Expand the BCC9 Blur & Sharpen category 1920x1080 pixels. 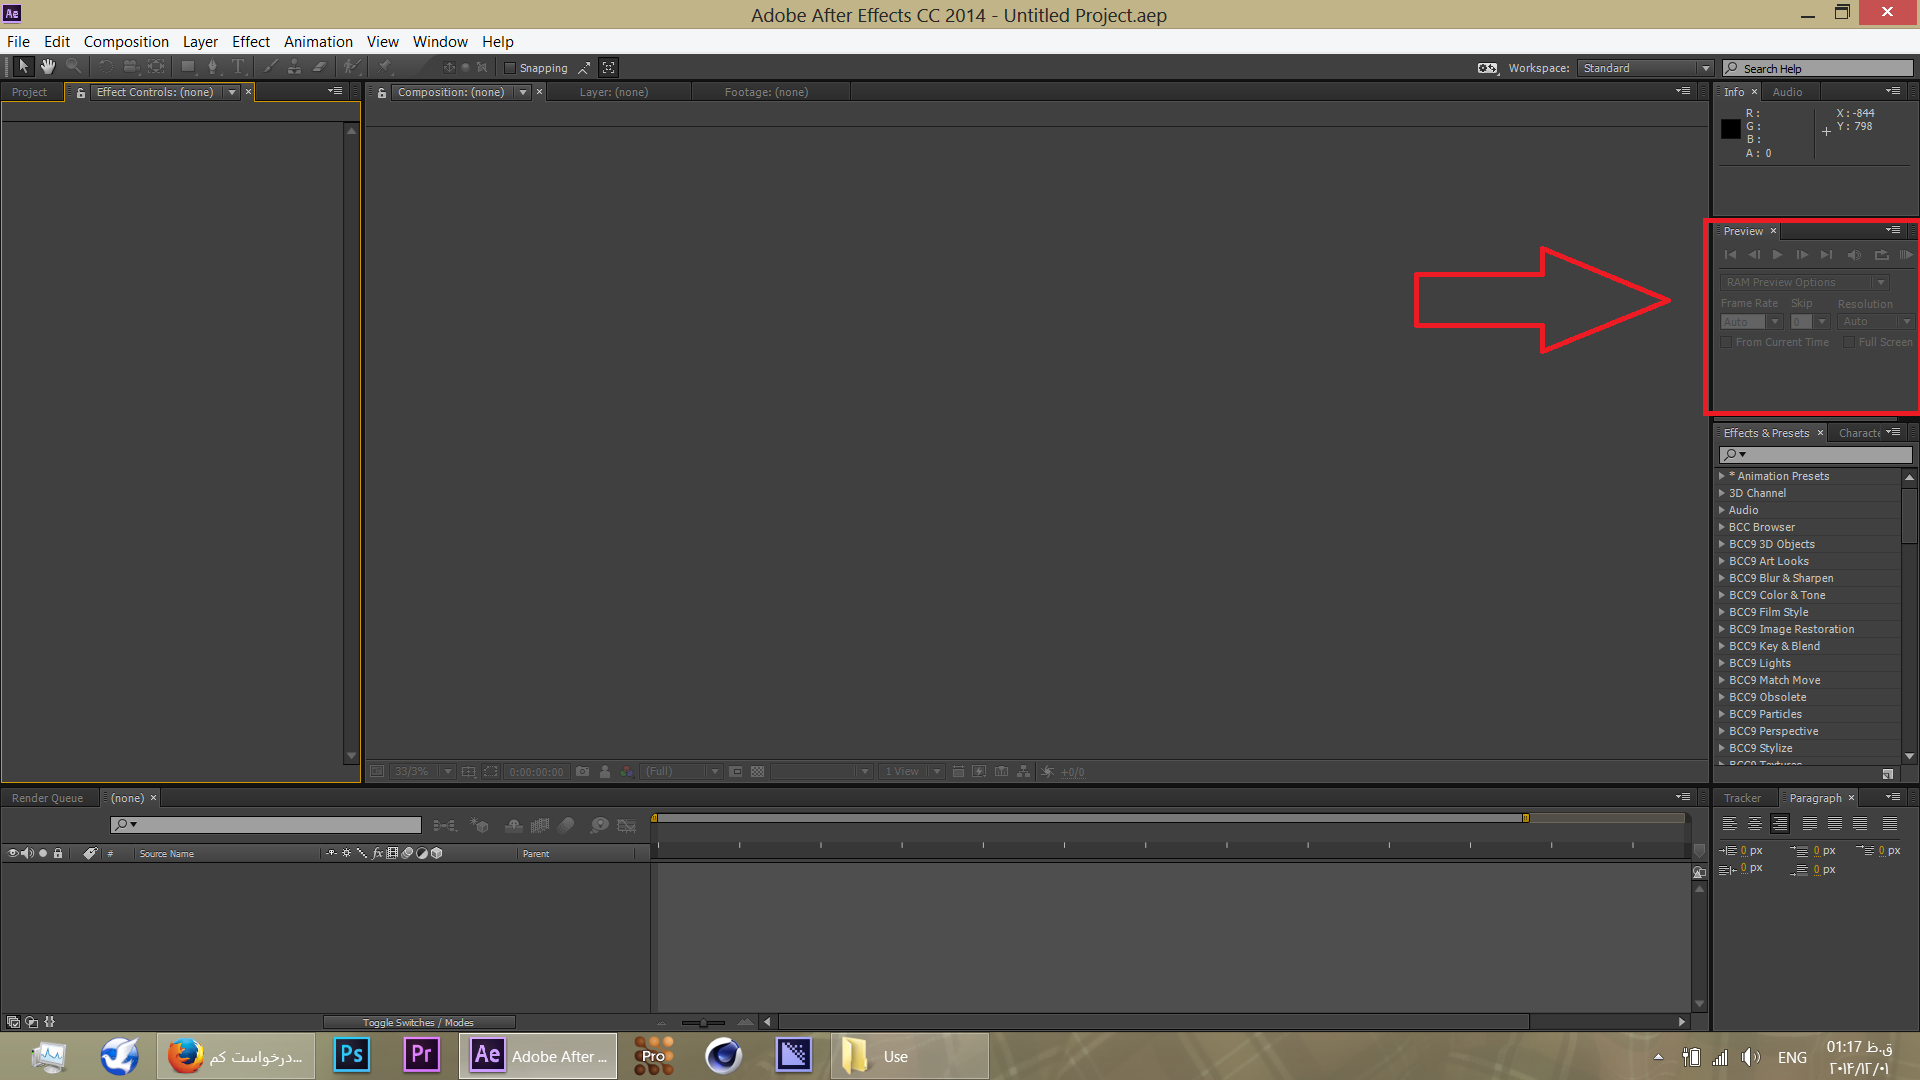click(1722, 578)
